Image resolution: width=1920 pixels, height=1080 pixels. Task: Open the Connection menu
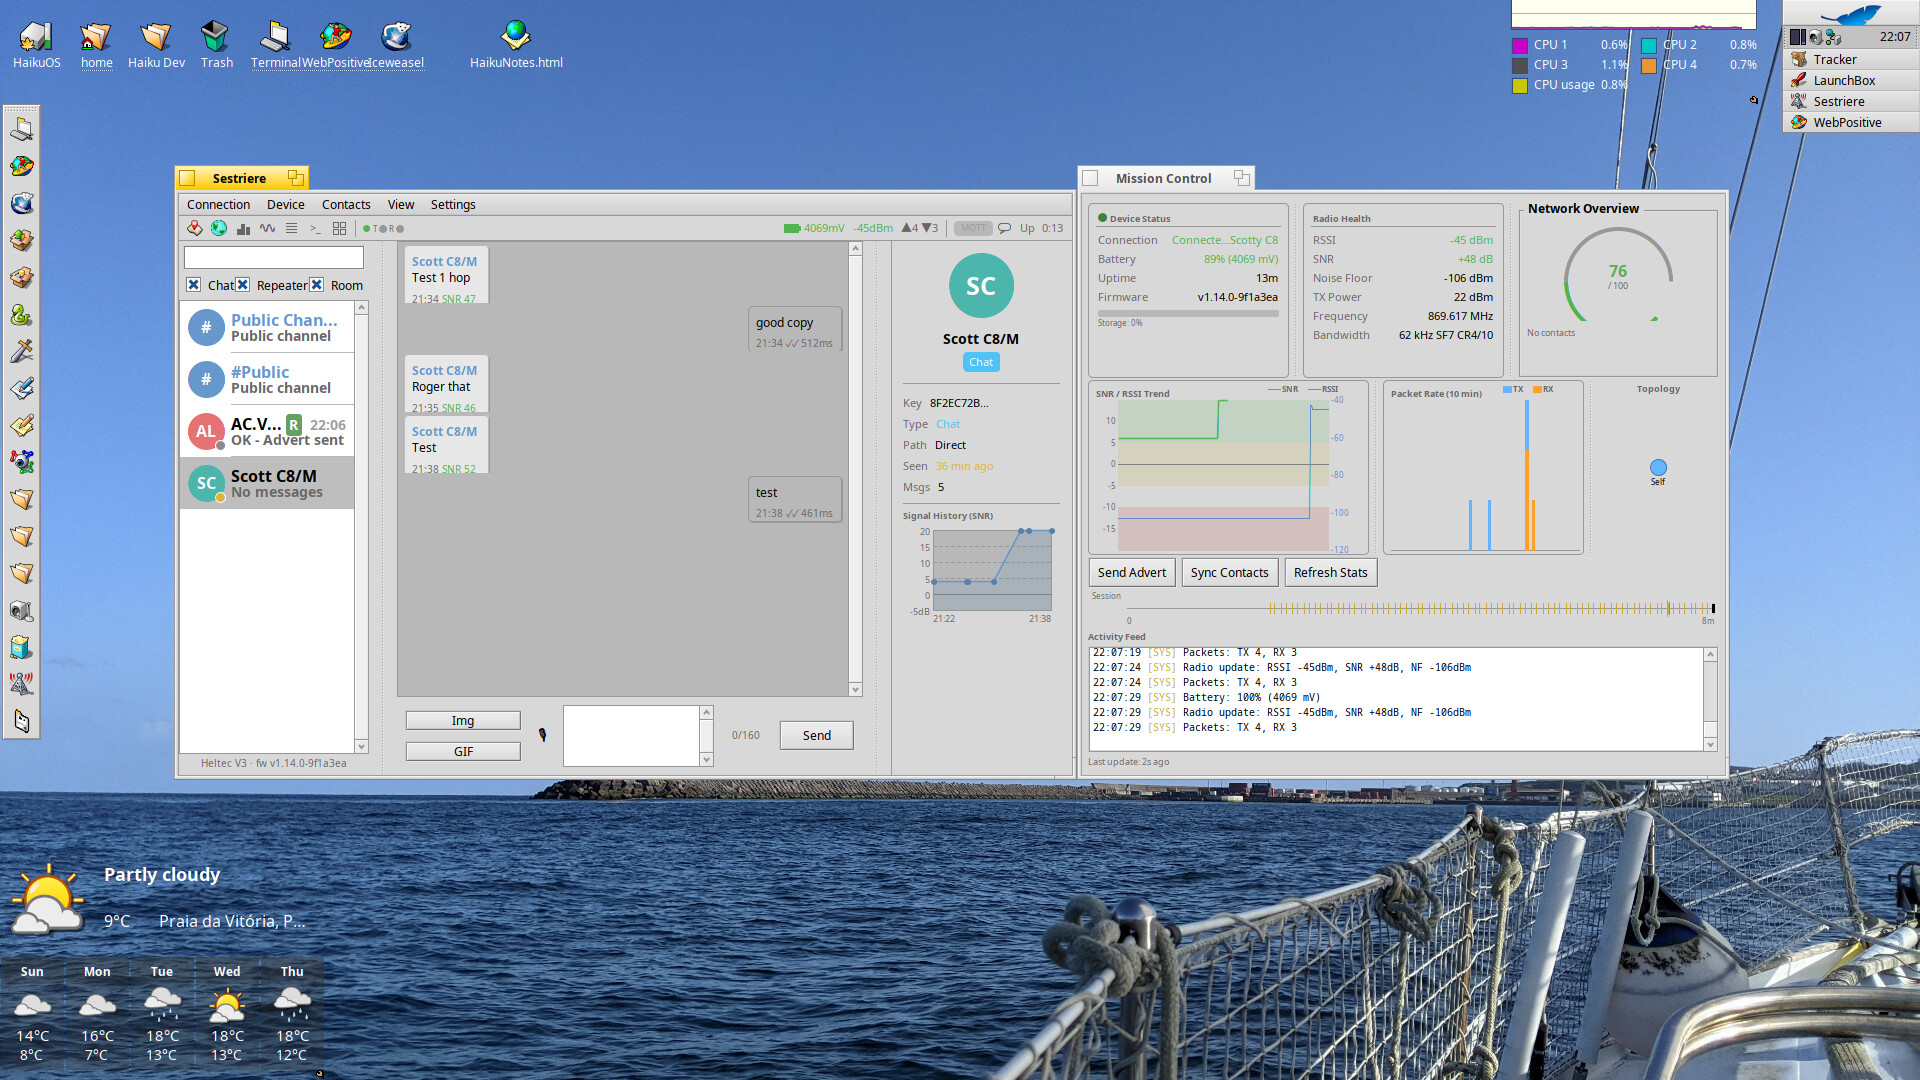[x=218, y=204]
